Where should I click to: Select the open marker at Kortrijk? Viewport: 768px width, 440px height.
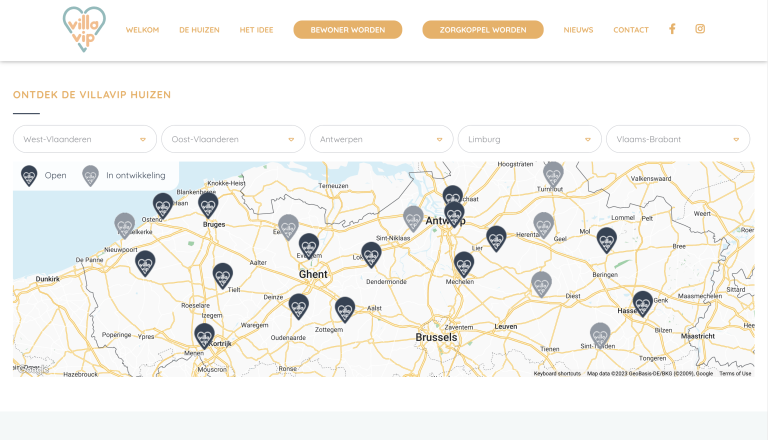click(204, 336)
